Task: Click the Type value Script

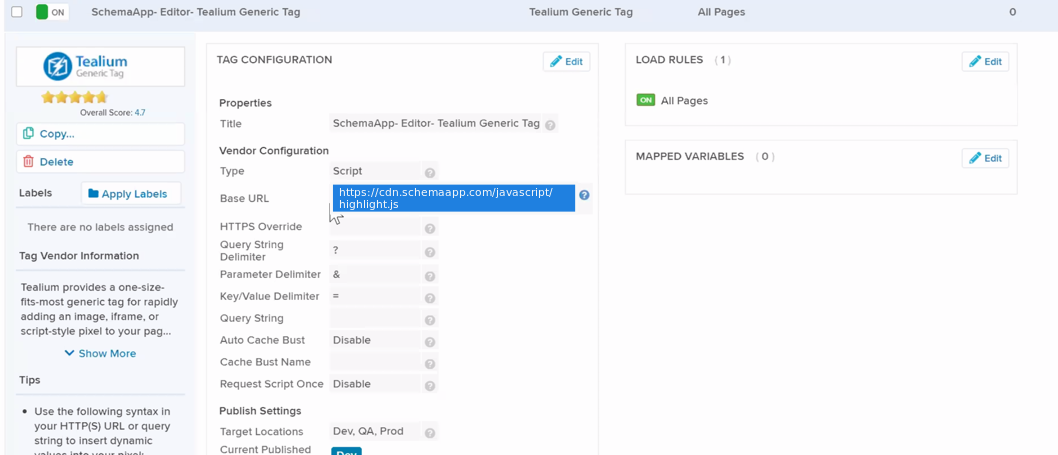Action: pyautogui.click(x=375, y=171)
